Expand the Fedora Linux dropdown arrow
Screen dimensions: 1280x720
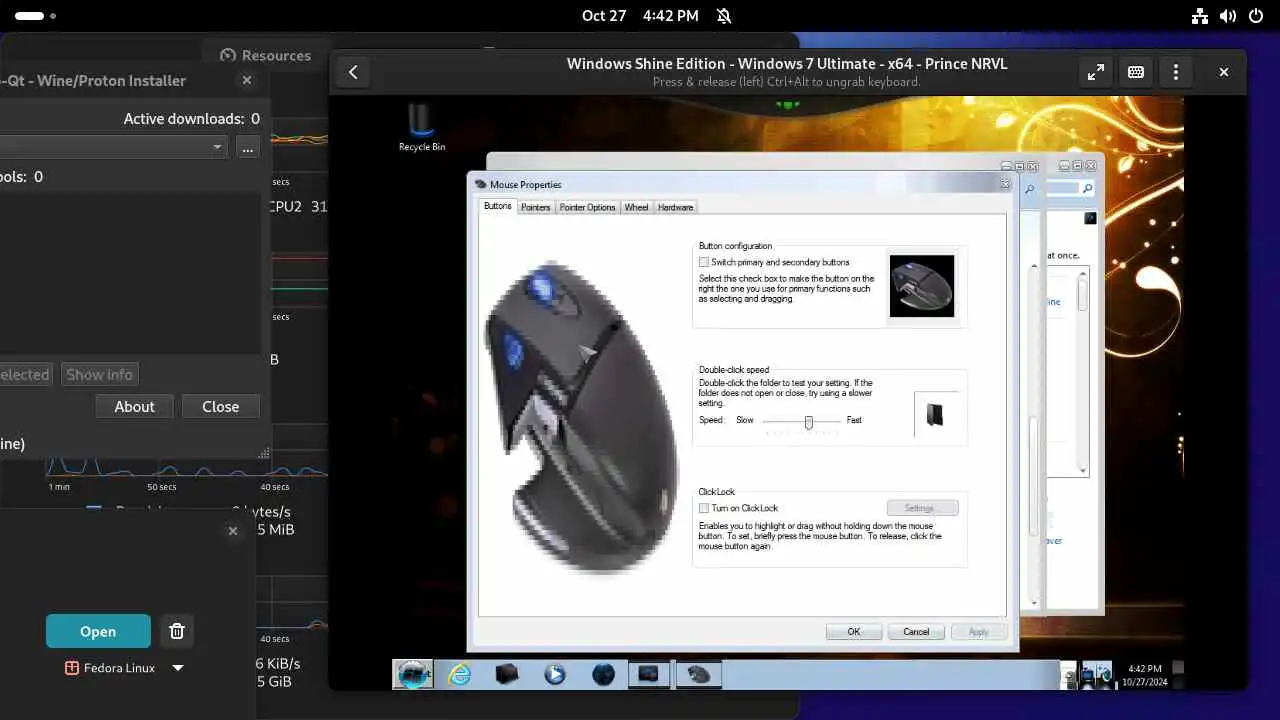click(178, 668)
